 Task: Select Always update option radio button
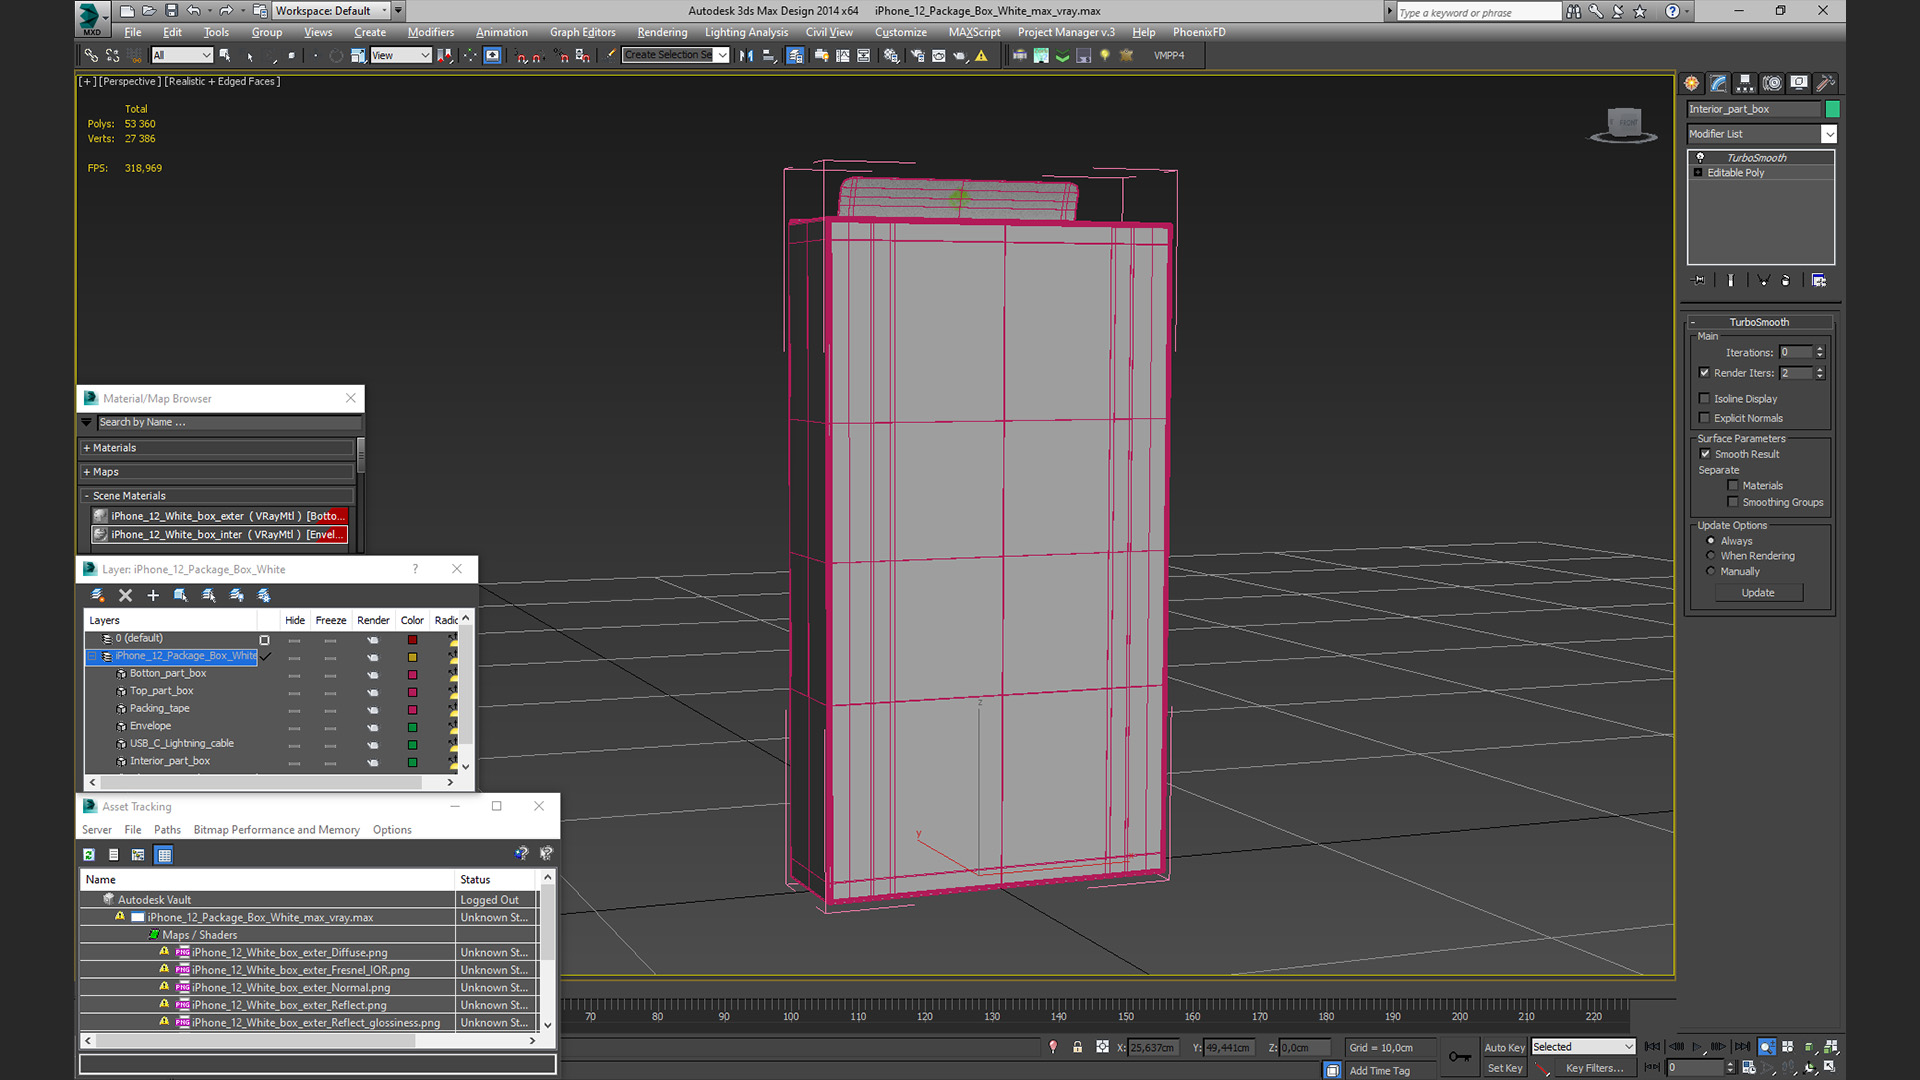pos(1711,541)
